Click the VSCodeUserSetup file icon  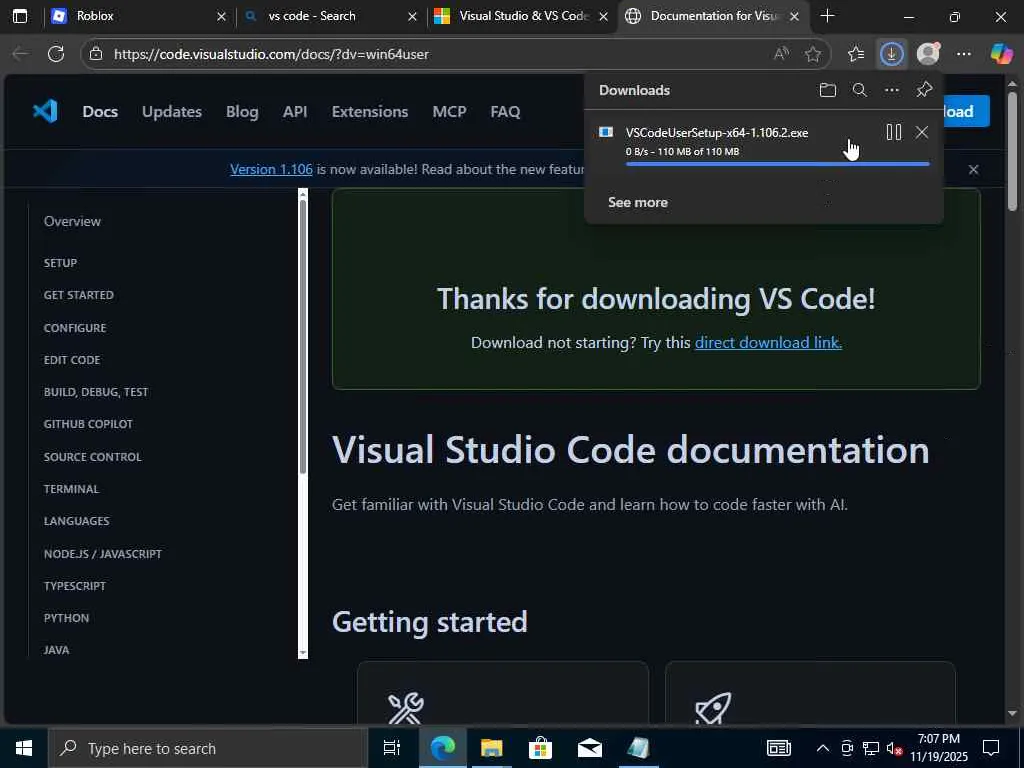click(606, 133)
